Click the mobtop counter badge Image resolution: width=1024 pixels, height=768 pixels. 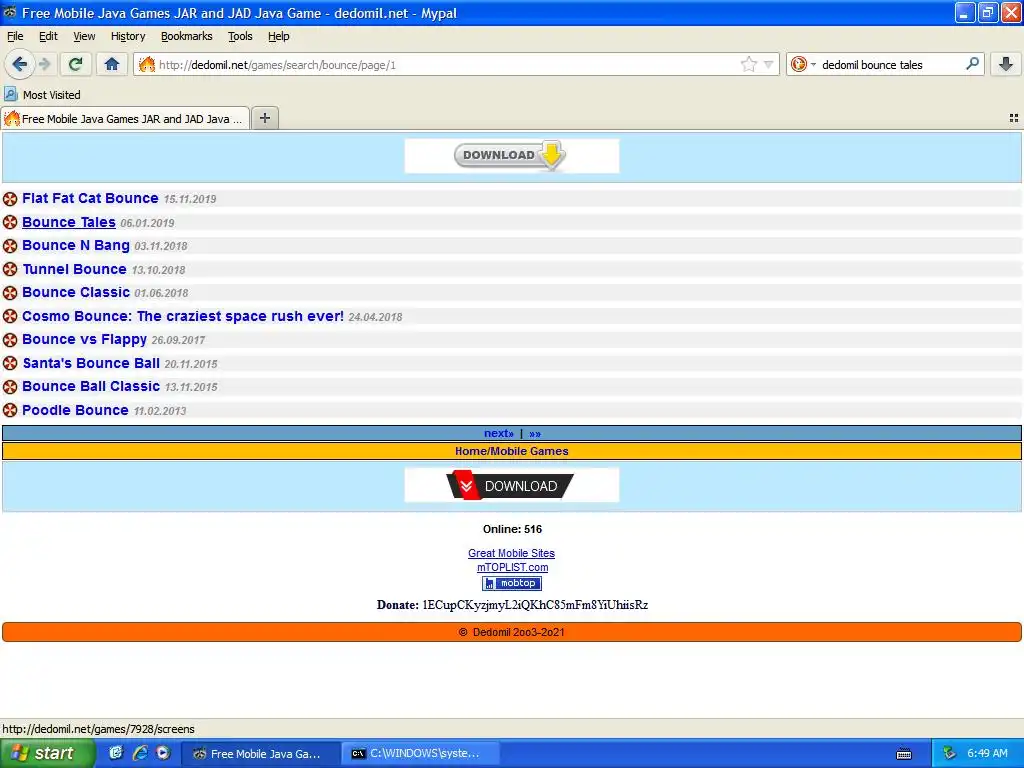coord(511,583)
